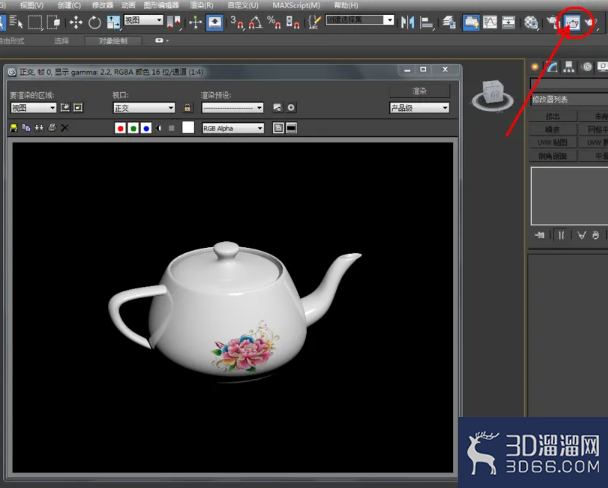Open the Production render mode dropdown

(x=419, y=108)
